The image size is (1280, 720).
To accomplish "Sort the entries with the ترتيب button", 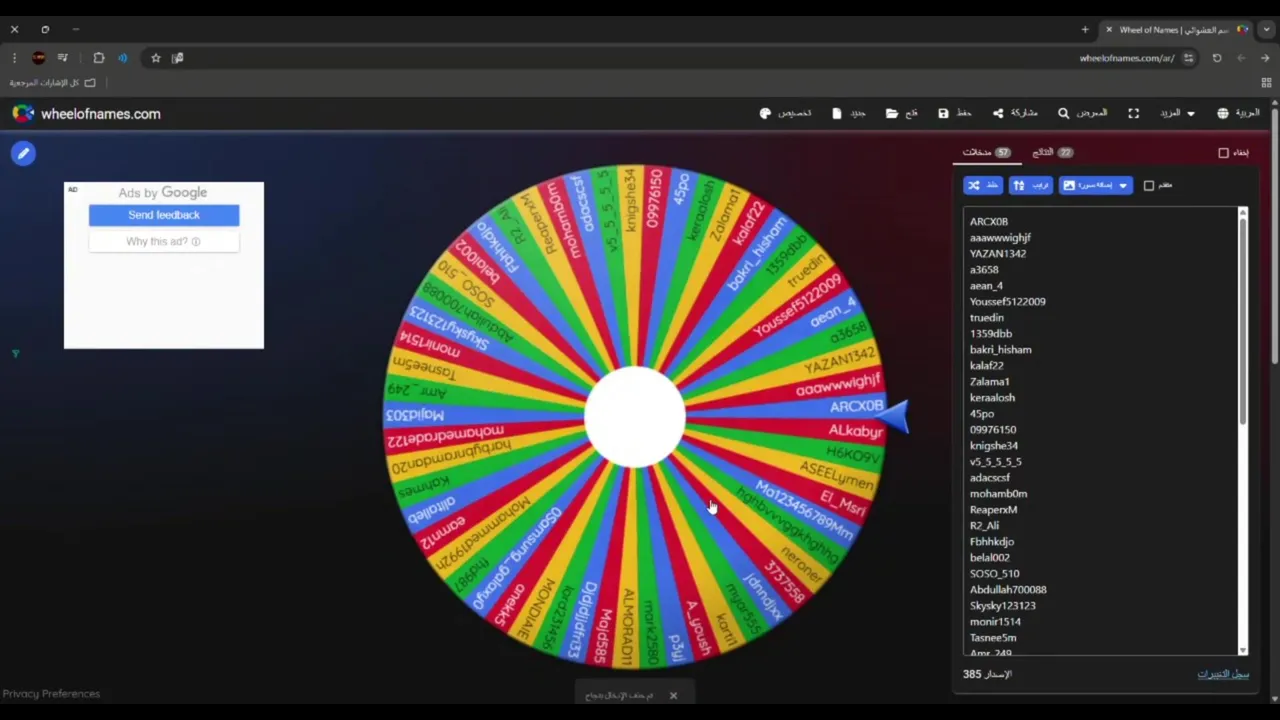I will pyautogui.click(x=1031, y=185).
